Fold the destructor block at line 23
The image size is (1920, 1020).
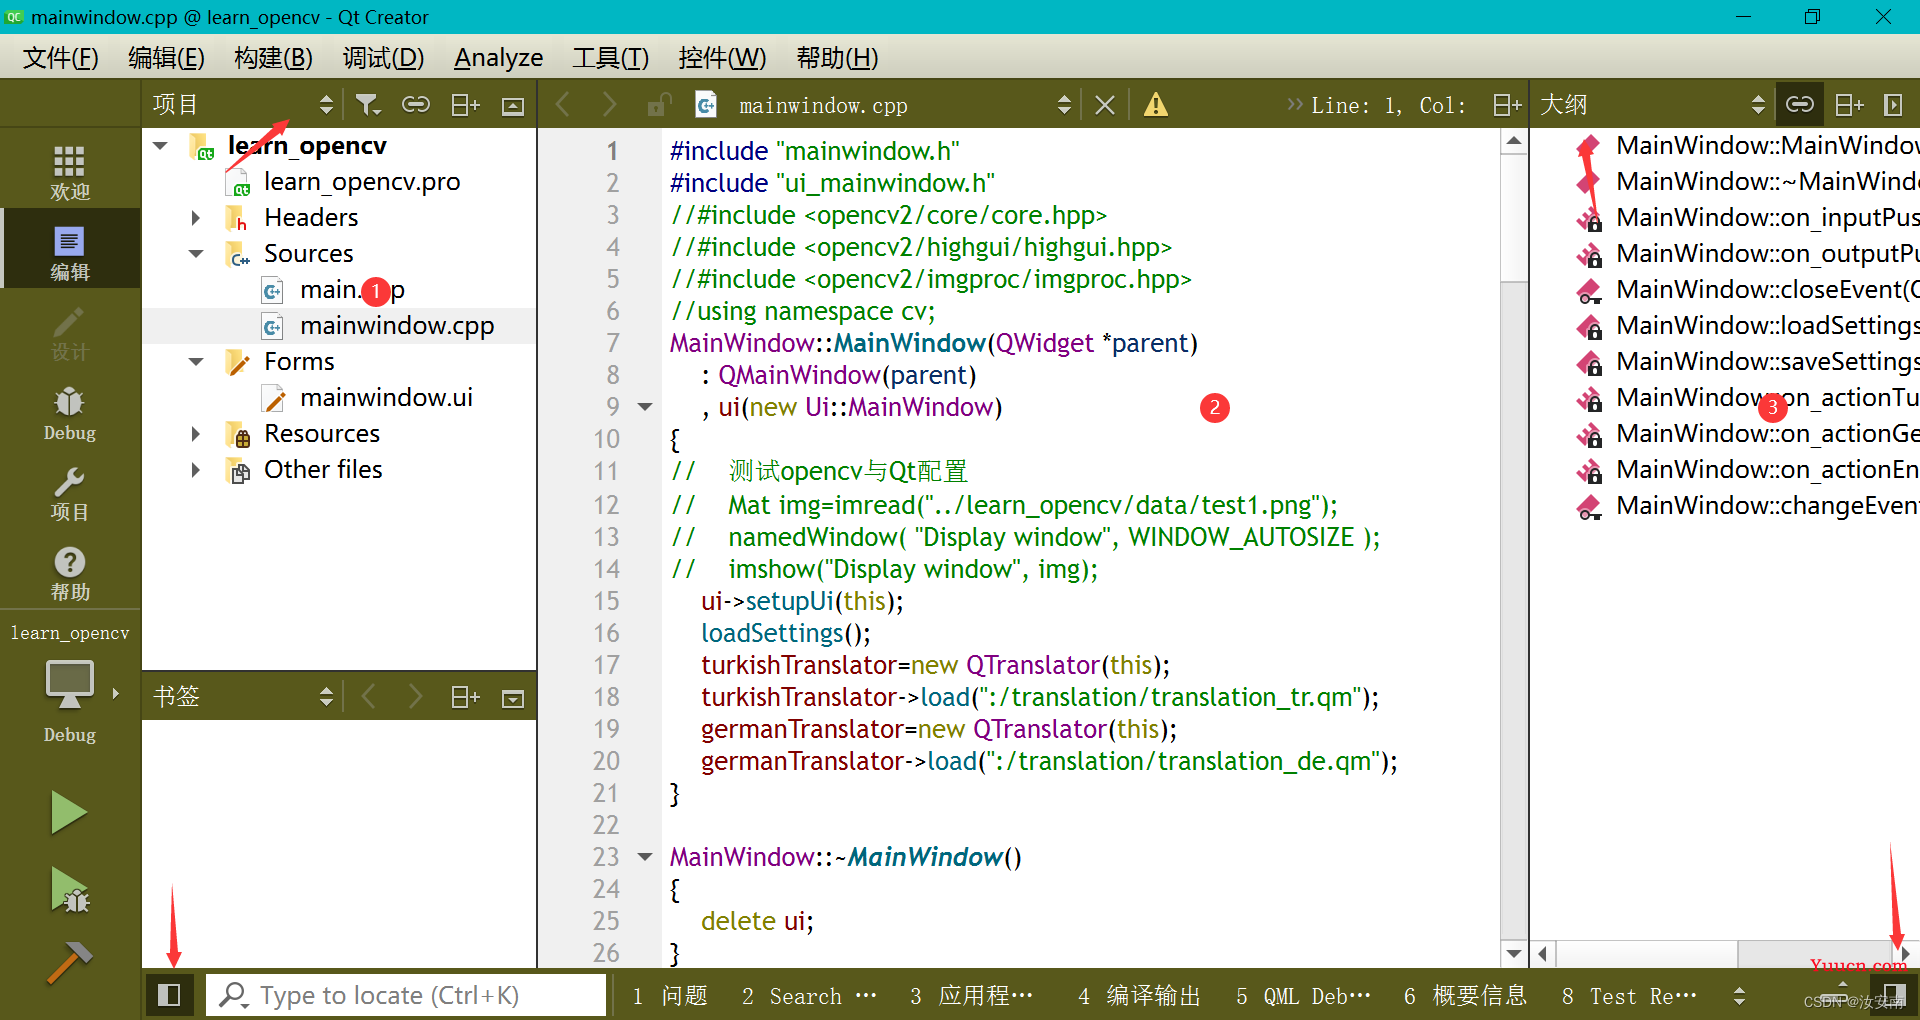coord(645,857)
